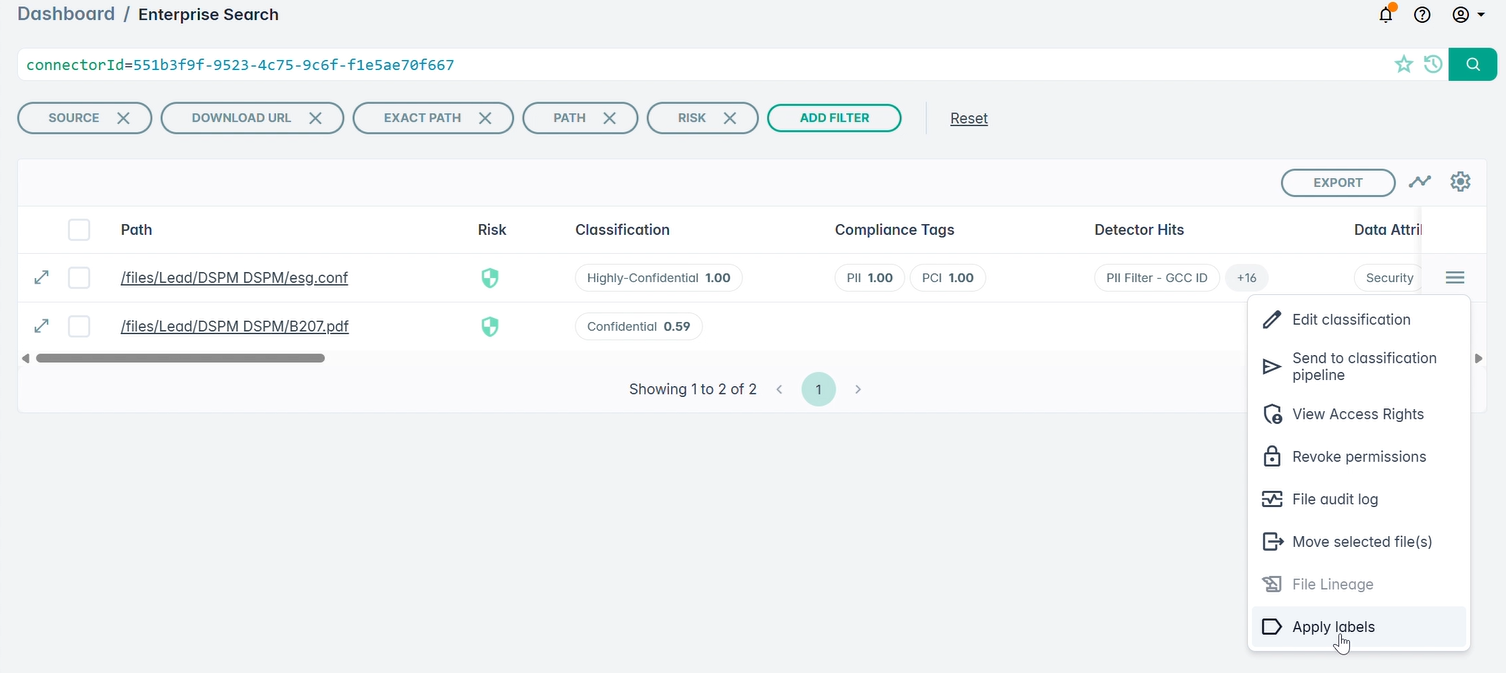Image resolution: width=1506 pixels, height=673 pixels.
Task: Open table settings gear icon
Action: [x=1461, y=182]
